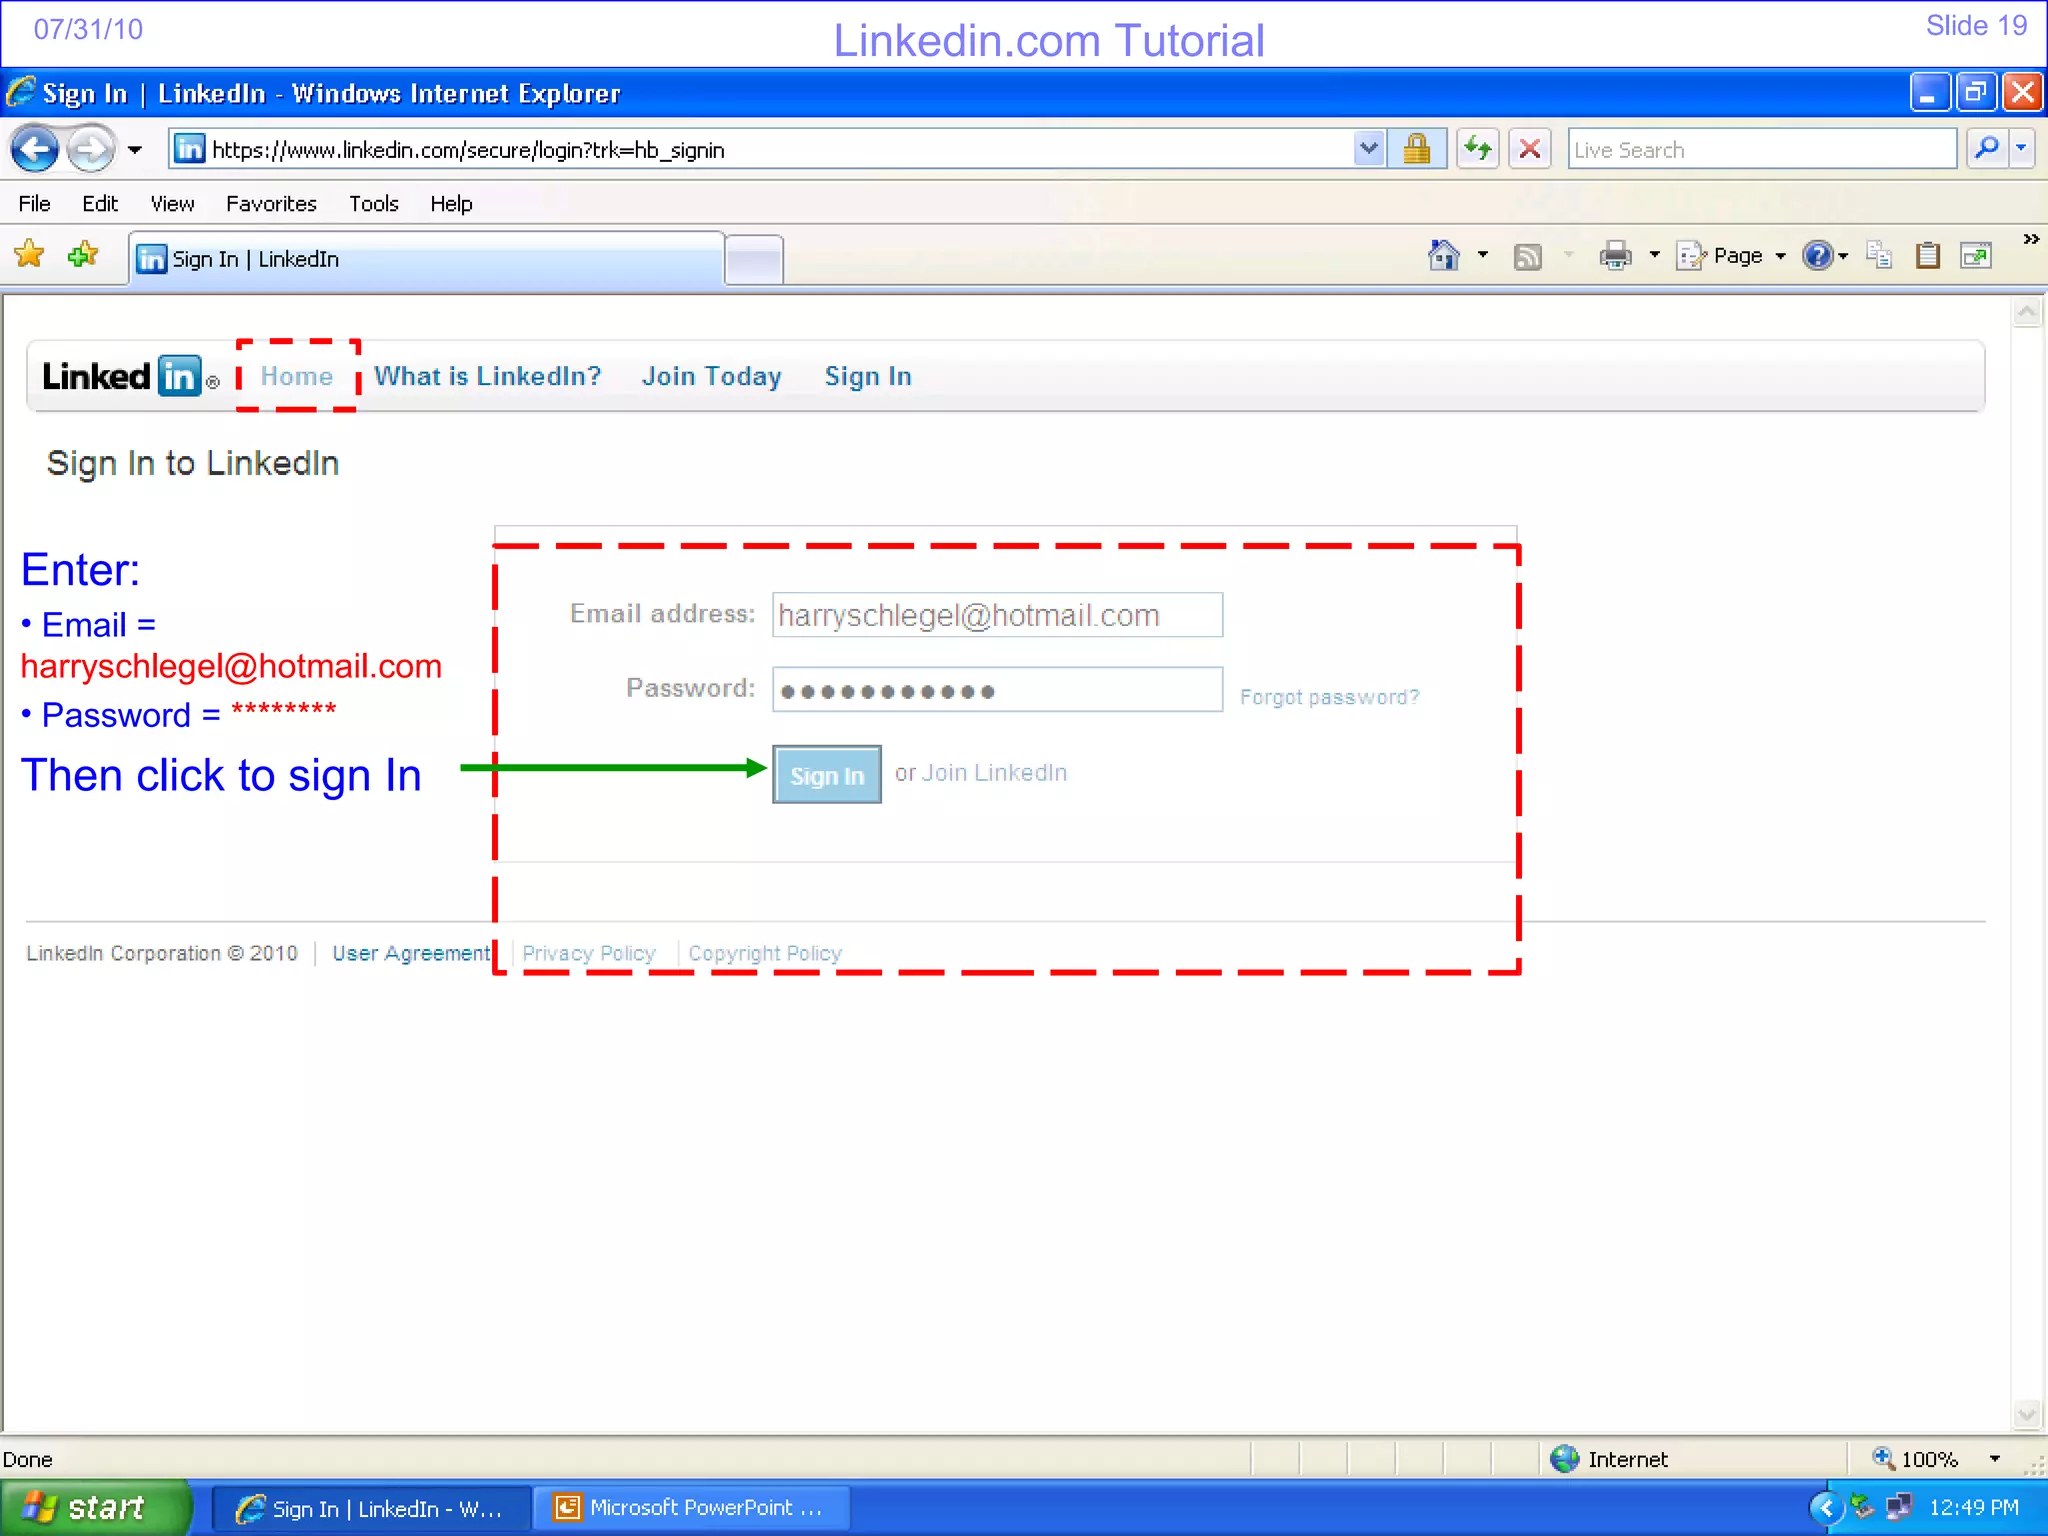The width and height of the screenshot is (2048, 1536).
Task: Click inside the Live Search box
Action: 1761,149
